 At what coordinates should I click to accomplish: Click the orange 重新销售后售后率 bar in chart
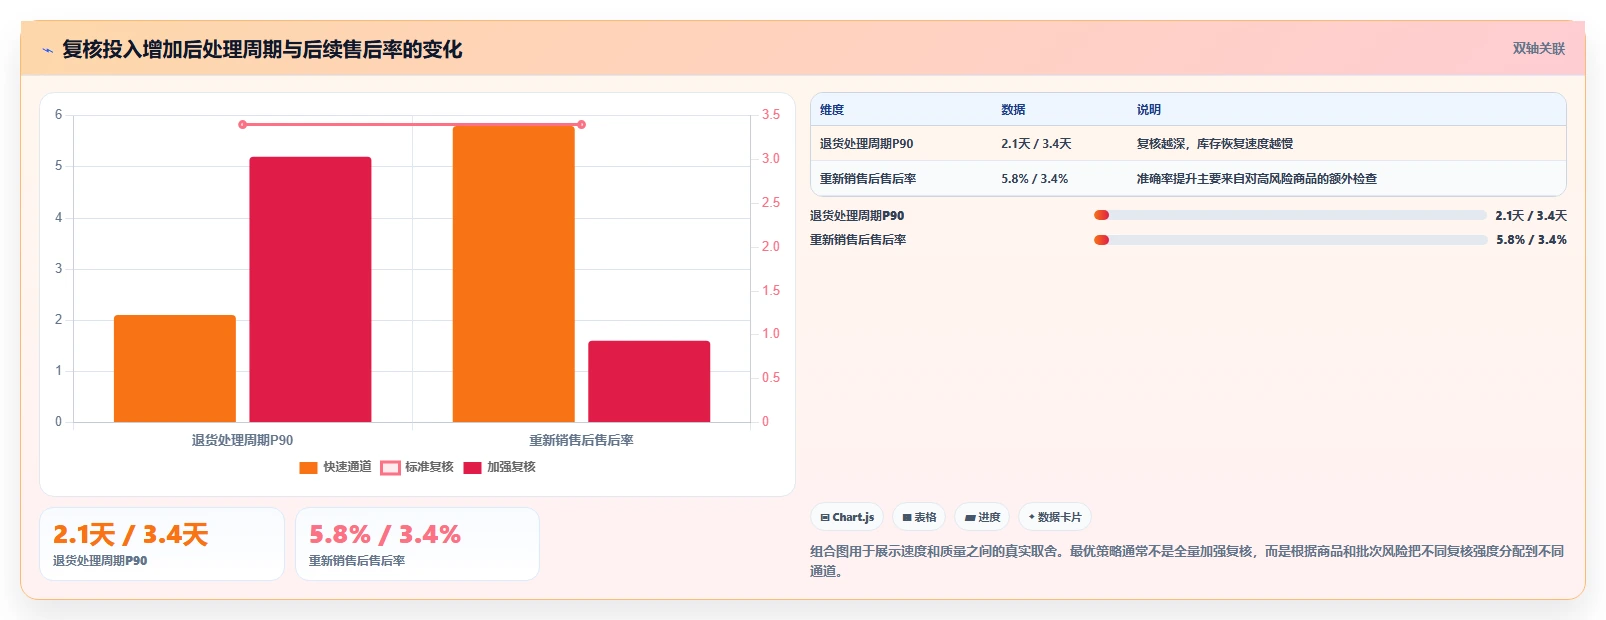pos(514,274)
